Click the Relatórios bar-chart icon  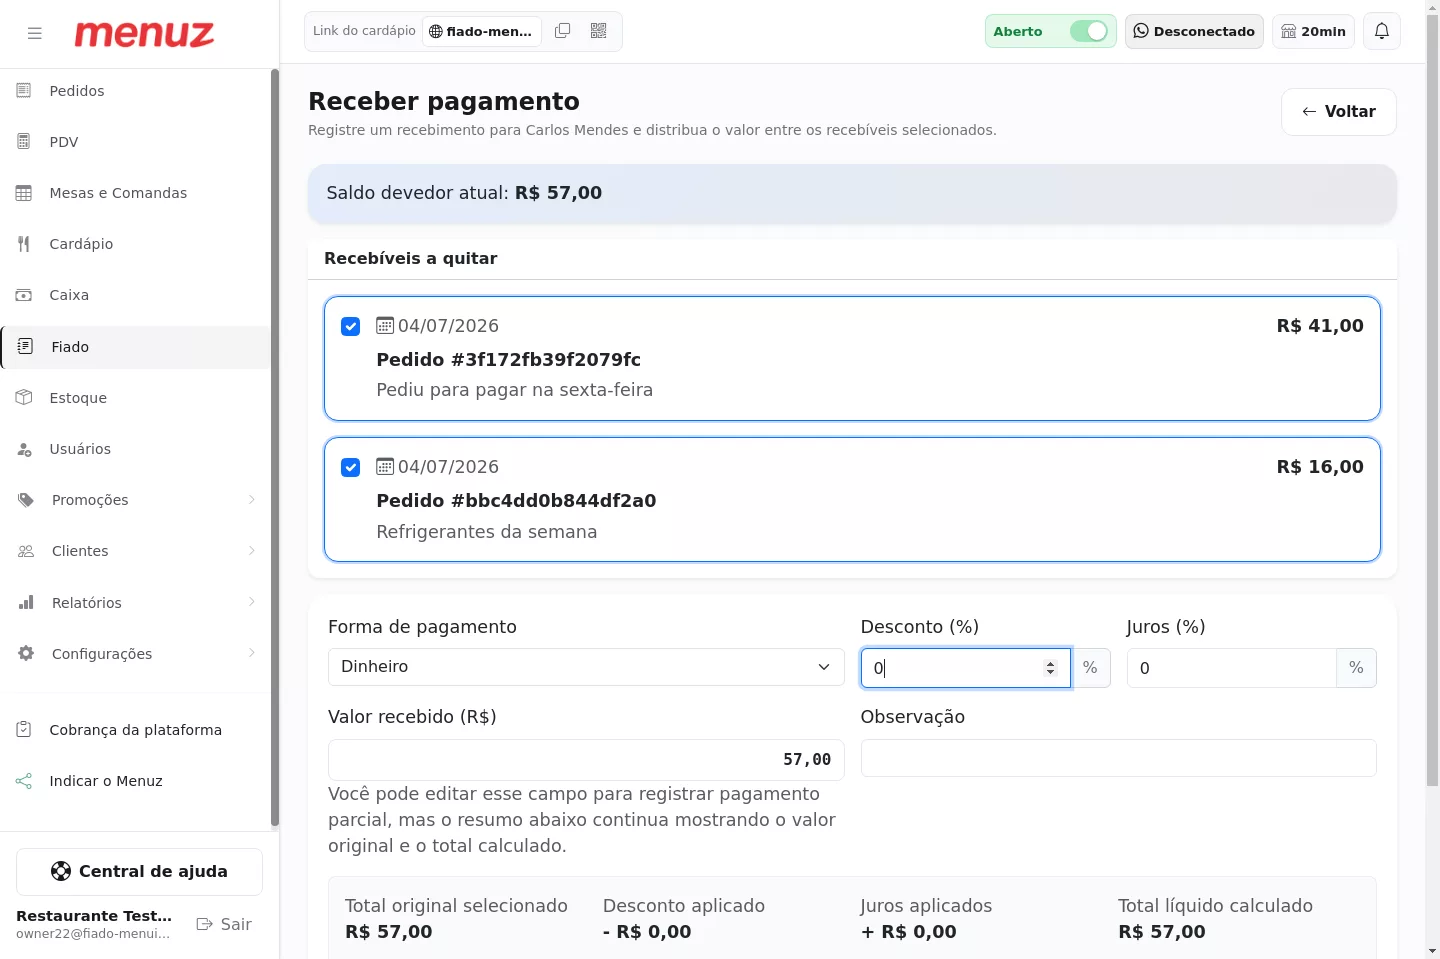click(26, 602)
